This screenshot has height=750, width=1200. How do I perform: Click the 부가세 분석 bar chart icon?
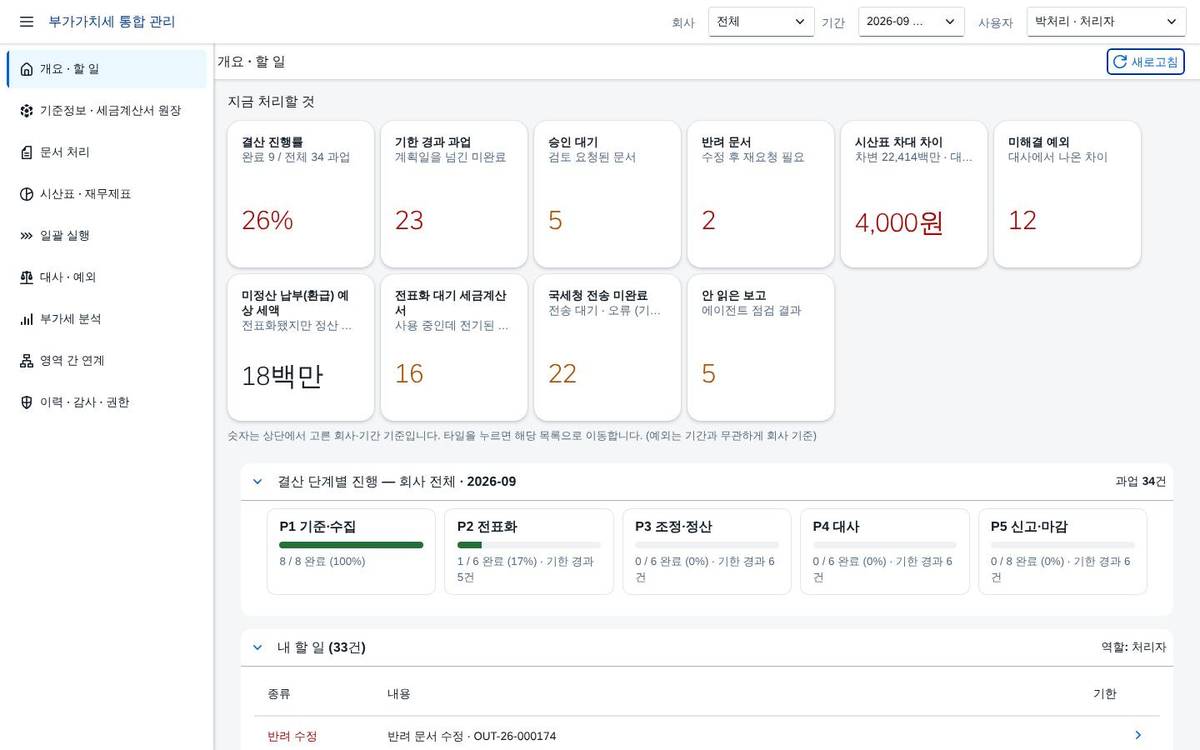click(26, 319)
